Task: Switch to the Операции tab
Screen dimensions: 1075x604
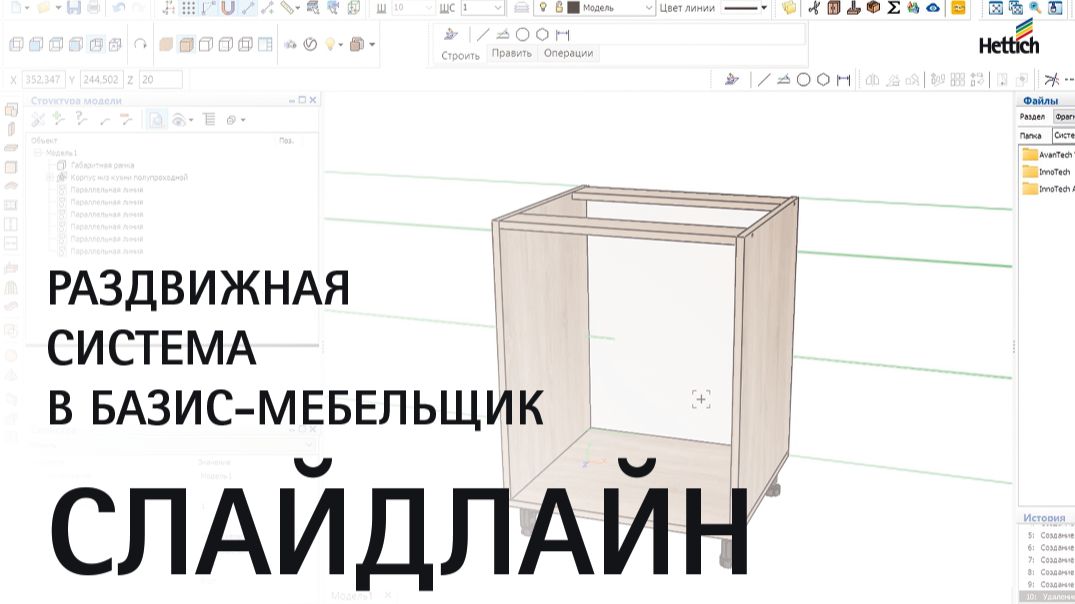Action: [x=568, y=53]
